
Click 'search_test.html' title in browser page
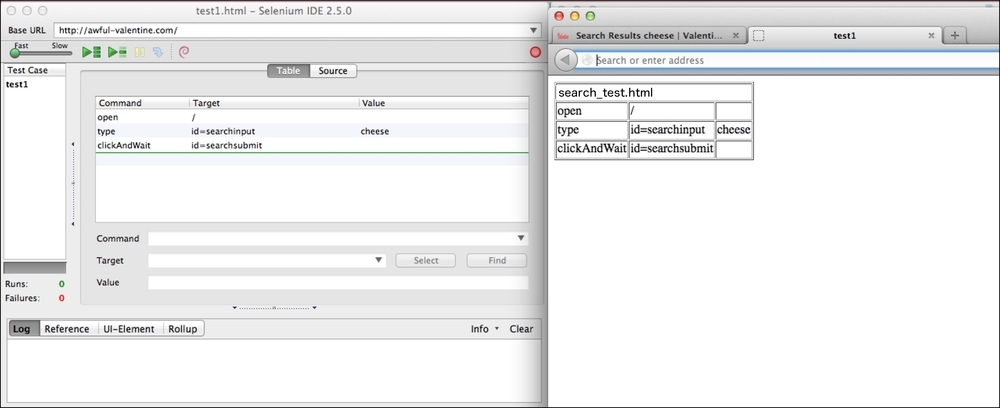(605, 92)
